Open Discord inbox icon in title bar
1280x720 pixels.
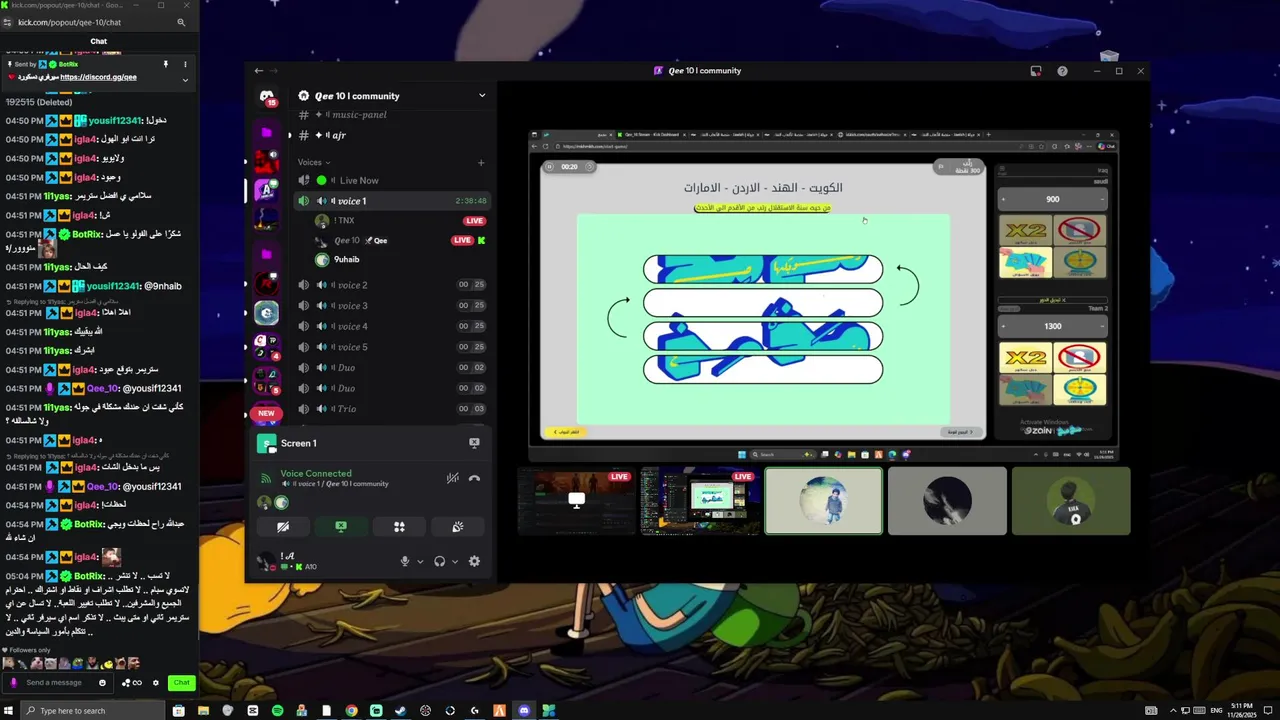point(1036,71)
